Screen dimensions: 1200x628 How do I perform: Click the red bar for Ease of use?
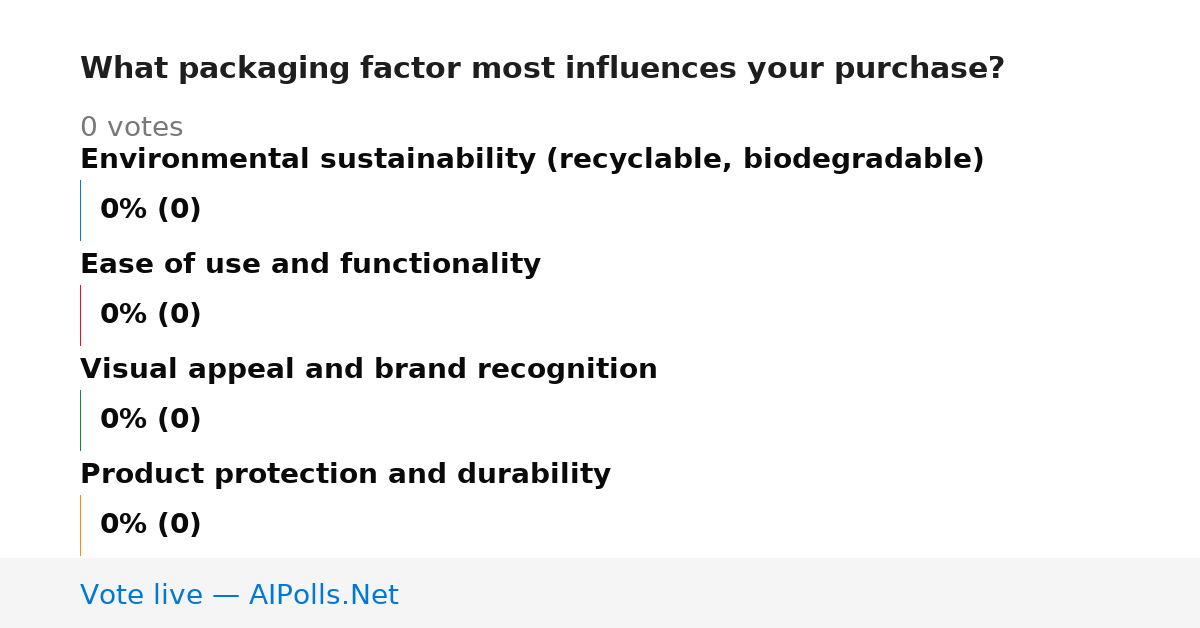click(x=80, y=315)
